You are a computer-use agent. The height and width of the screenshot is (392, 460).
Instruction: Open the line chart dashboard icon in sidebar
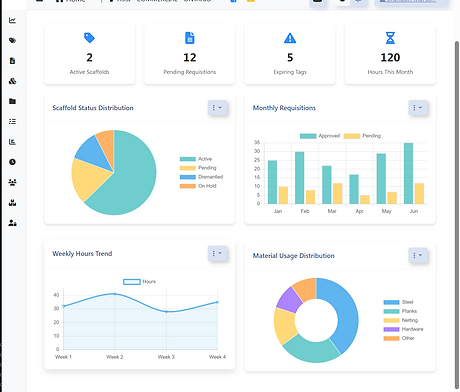tap(12, 21)
